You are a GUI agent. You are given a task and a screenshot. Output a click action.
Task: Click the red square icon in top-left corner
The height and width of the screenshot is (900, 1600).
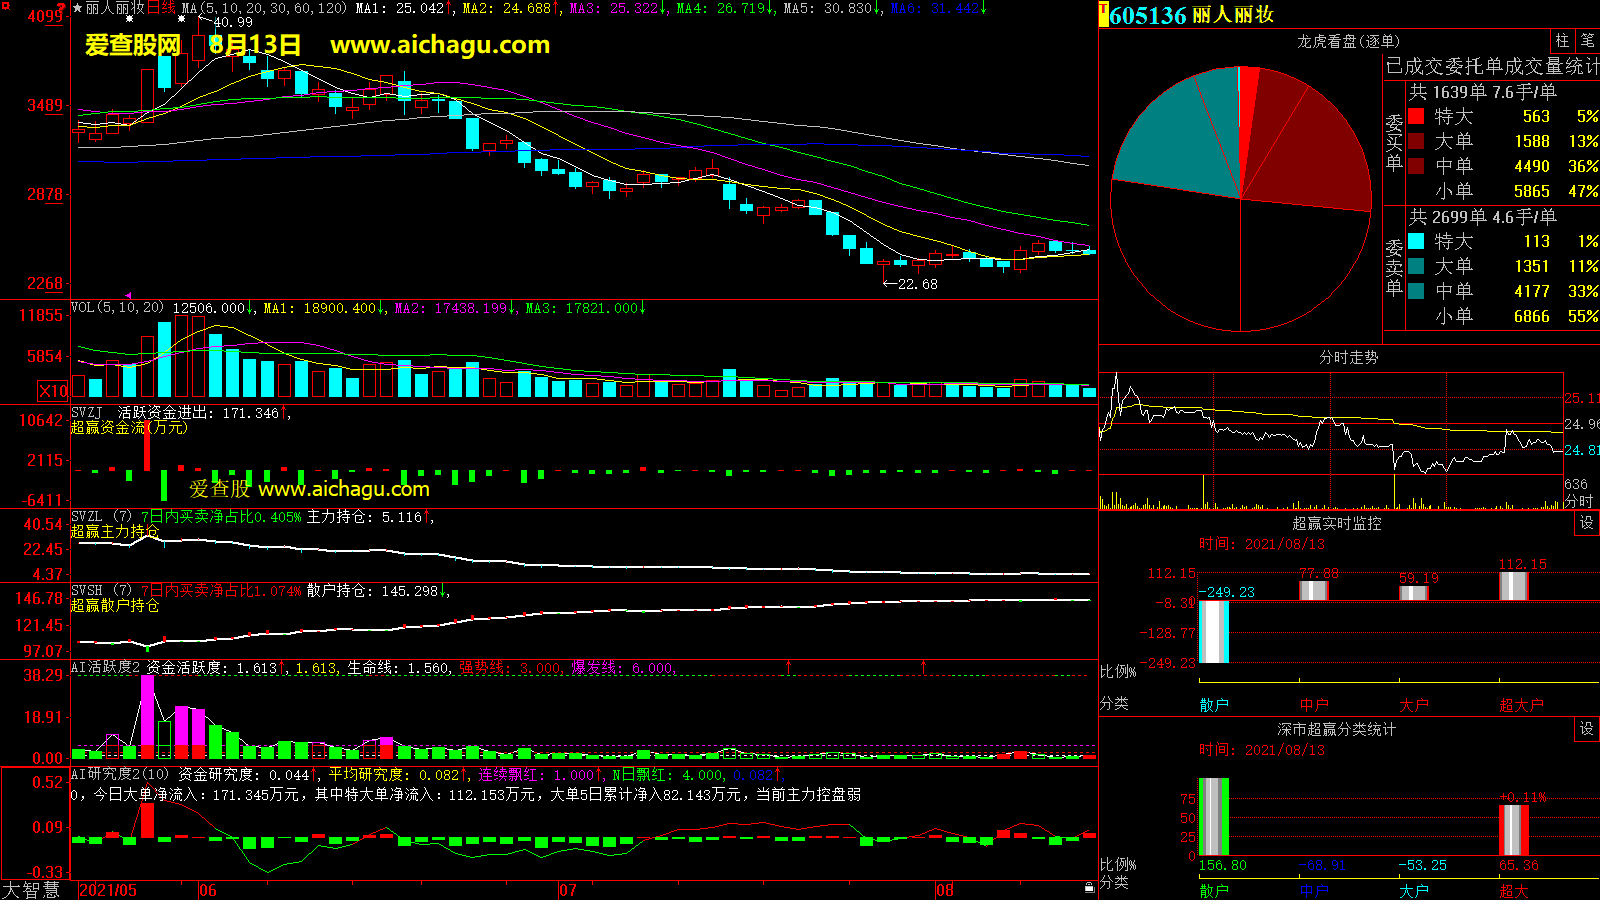[6, 6]
